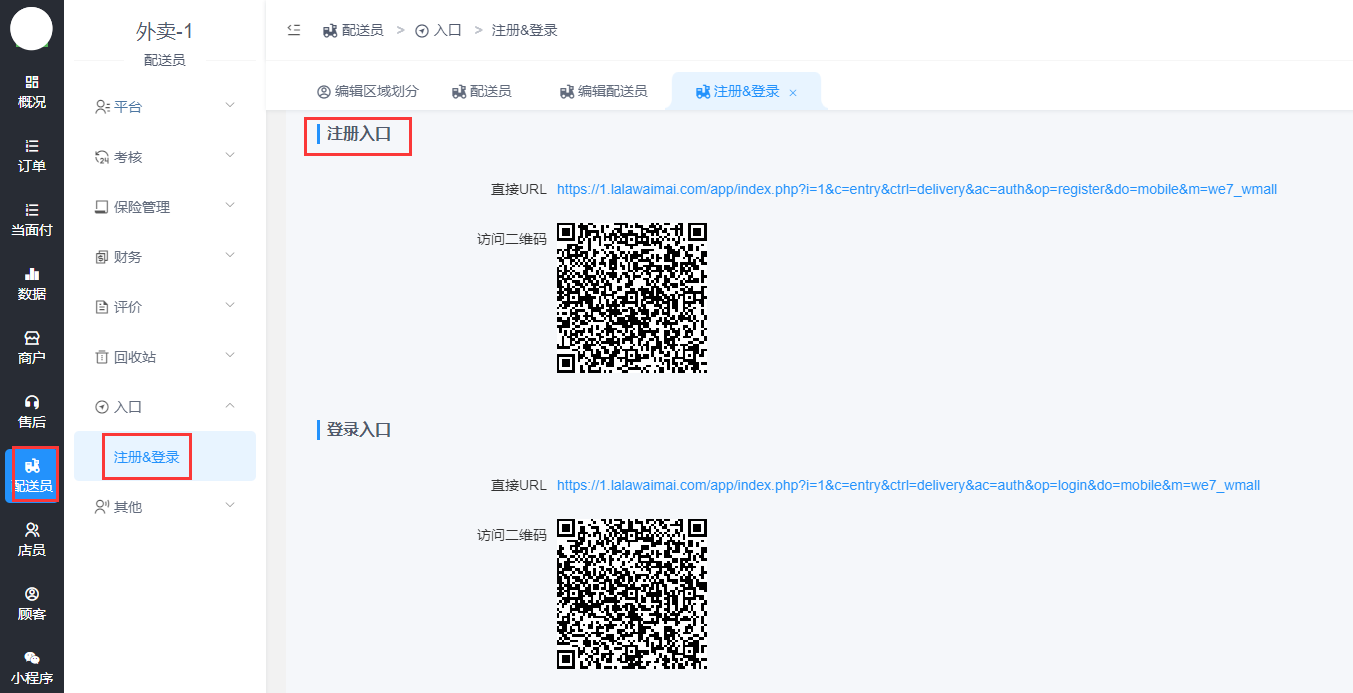This screenshot has height=693, width=1353.
Task: Expand the 其他 menu group
Action: [x=165, y=506]
